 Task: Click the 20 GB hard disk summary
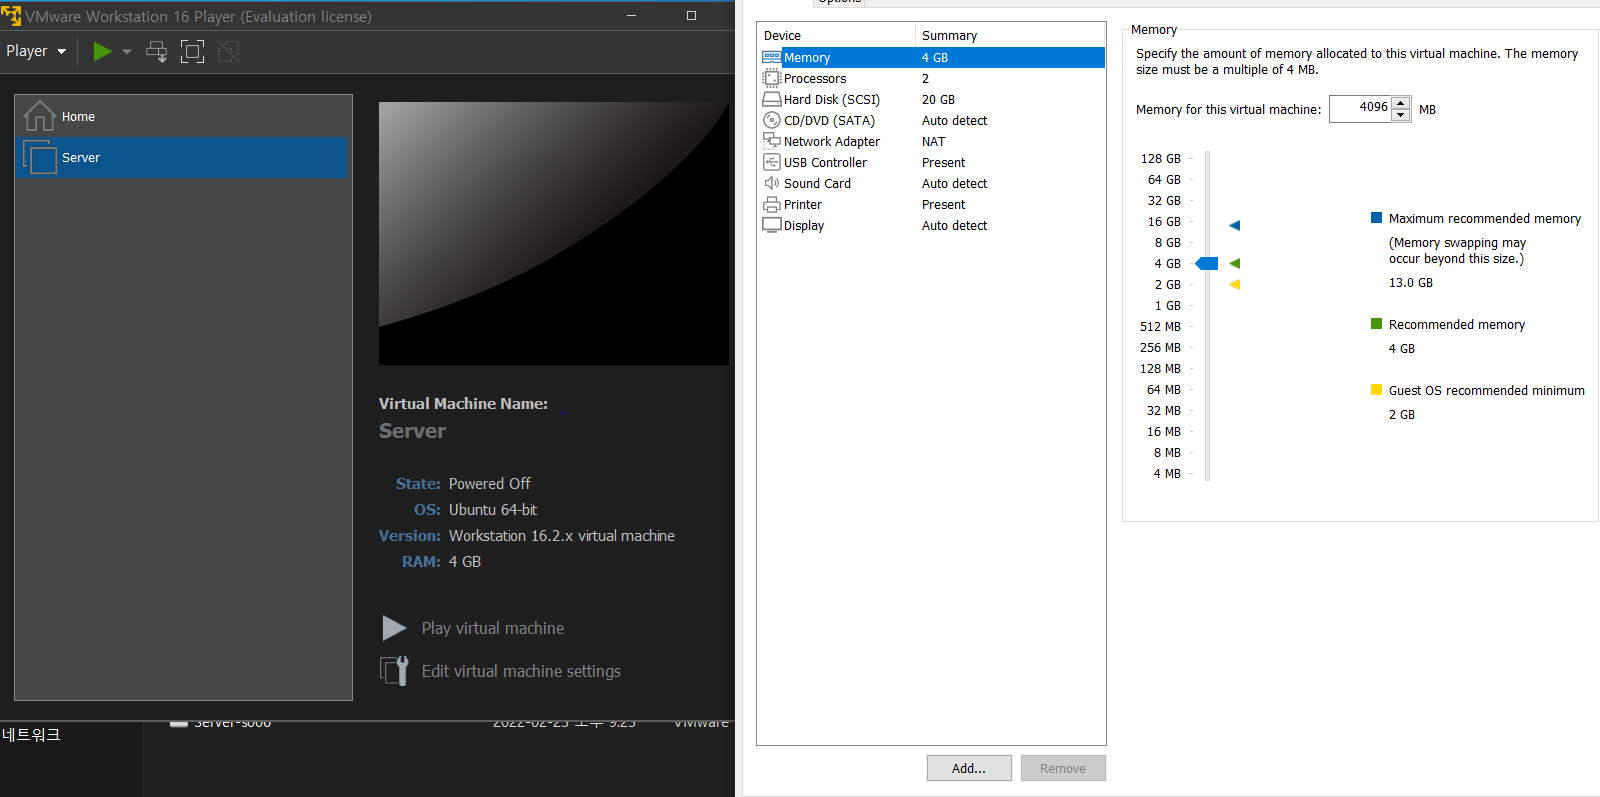pos(938,100)
